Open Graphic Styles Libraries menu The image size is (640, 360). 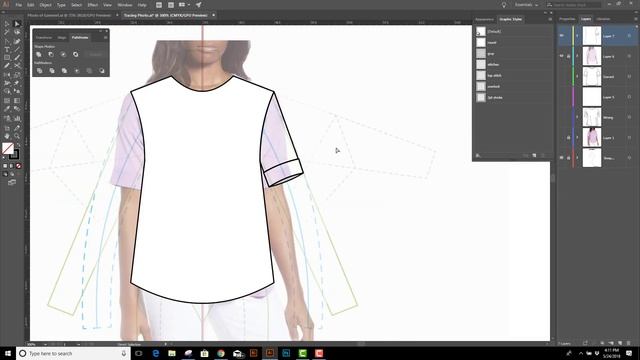(478, 156)
